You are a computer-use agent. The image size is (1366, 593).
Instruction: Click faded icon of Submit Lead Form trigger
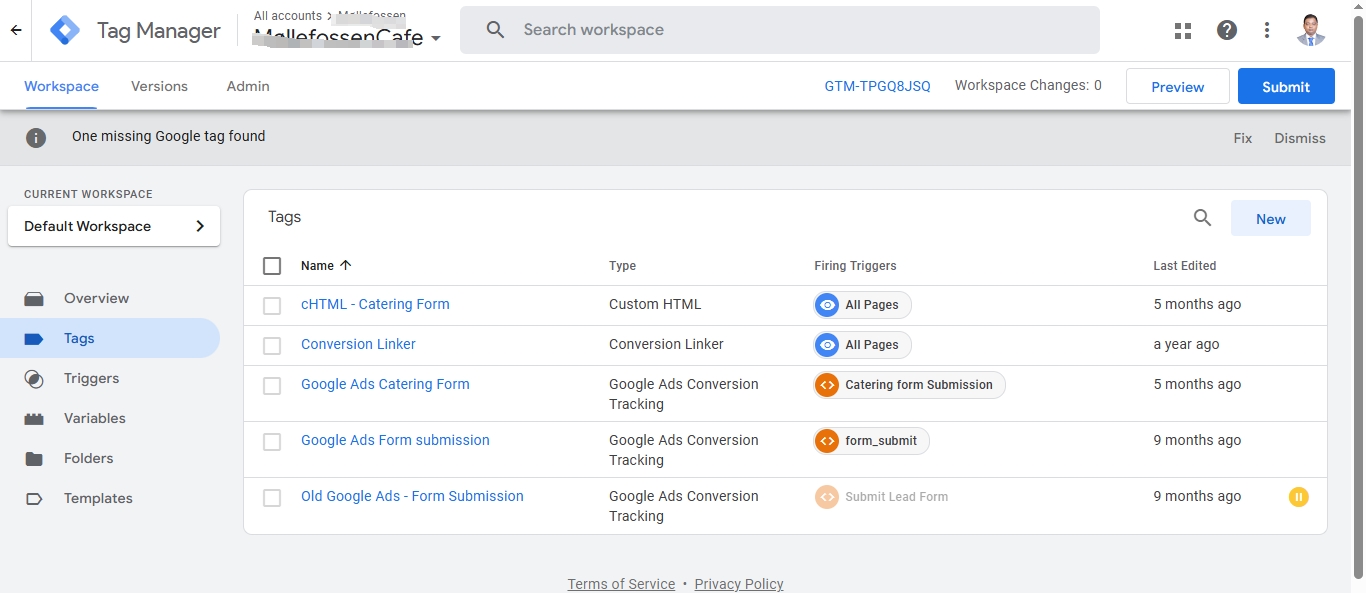pyautogui.click(x=827, y=497)
